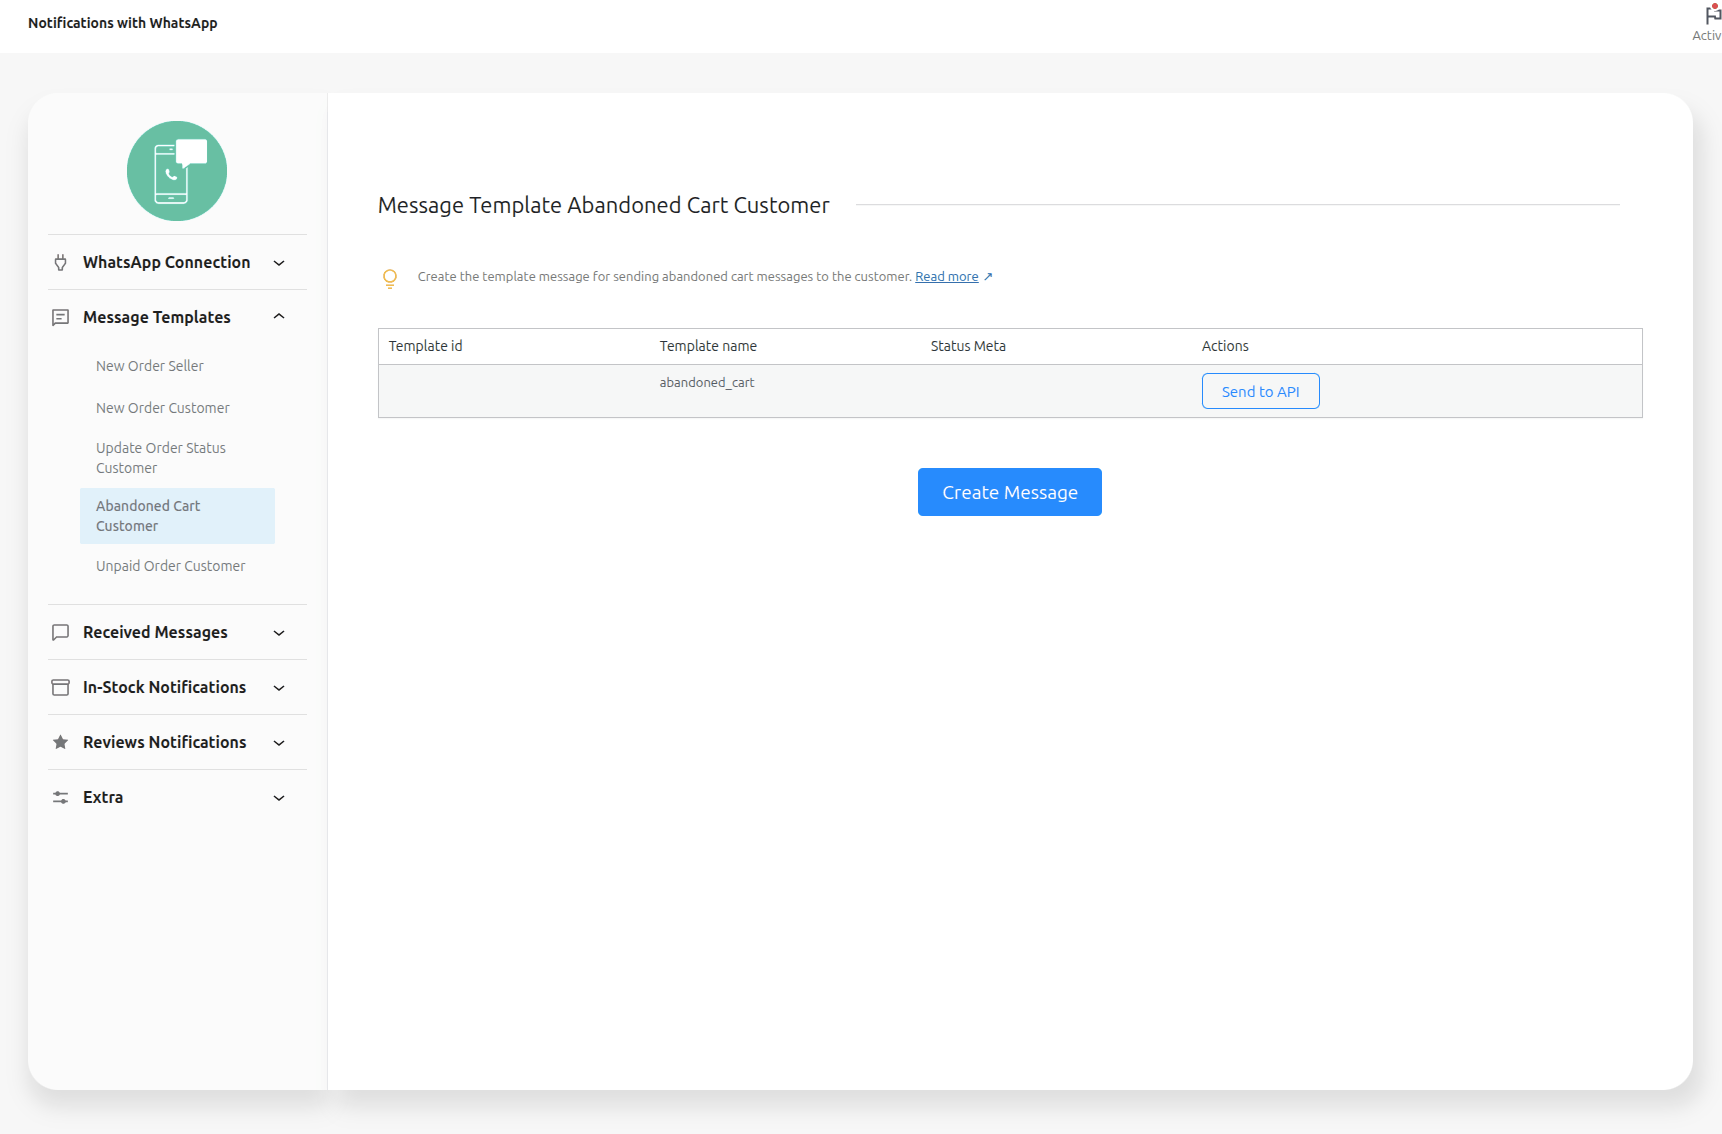Click the activity flag icon in the top right
The height and width of the screenshot is (1134, 1722).
click(x=1712, y=16)
